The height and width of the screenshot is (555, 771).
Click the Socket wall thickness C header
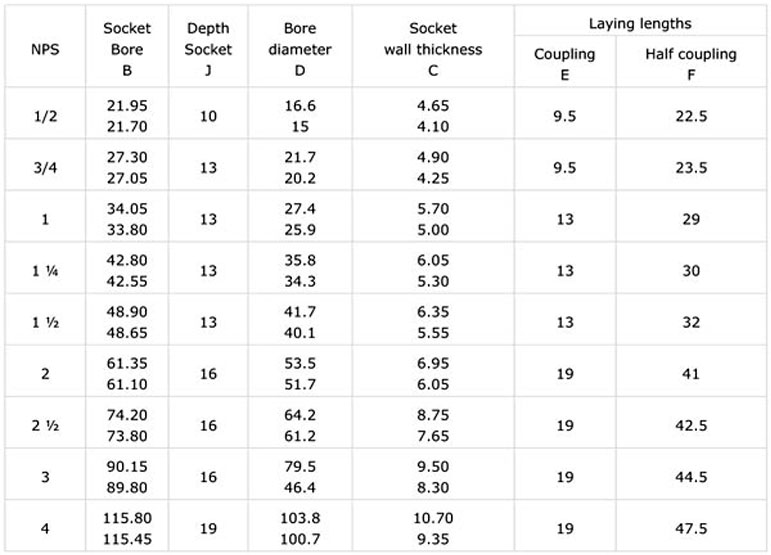point(433,49)
